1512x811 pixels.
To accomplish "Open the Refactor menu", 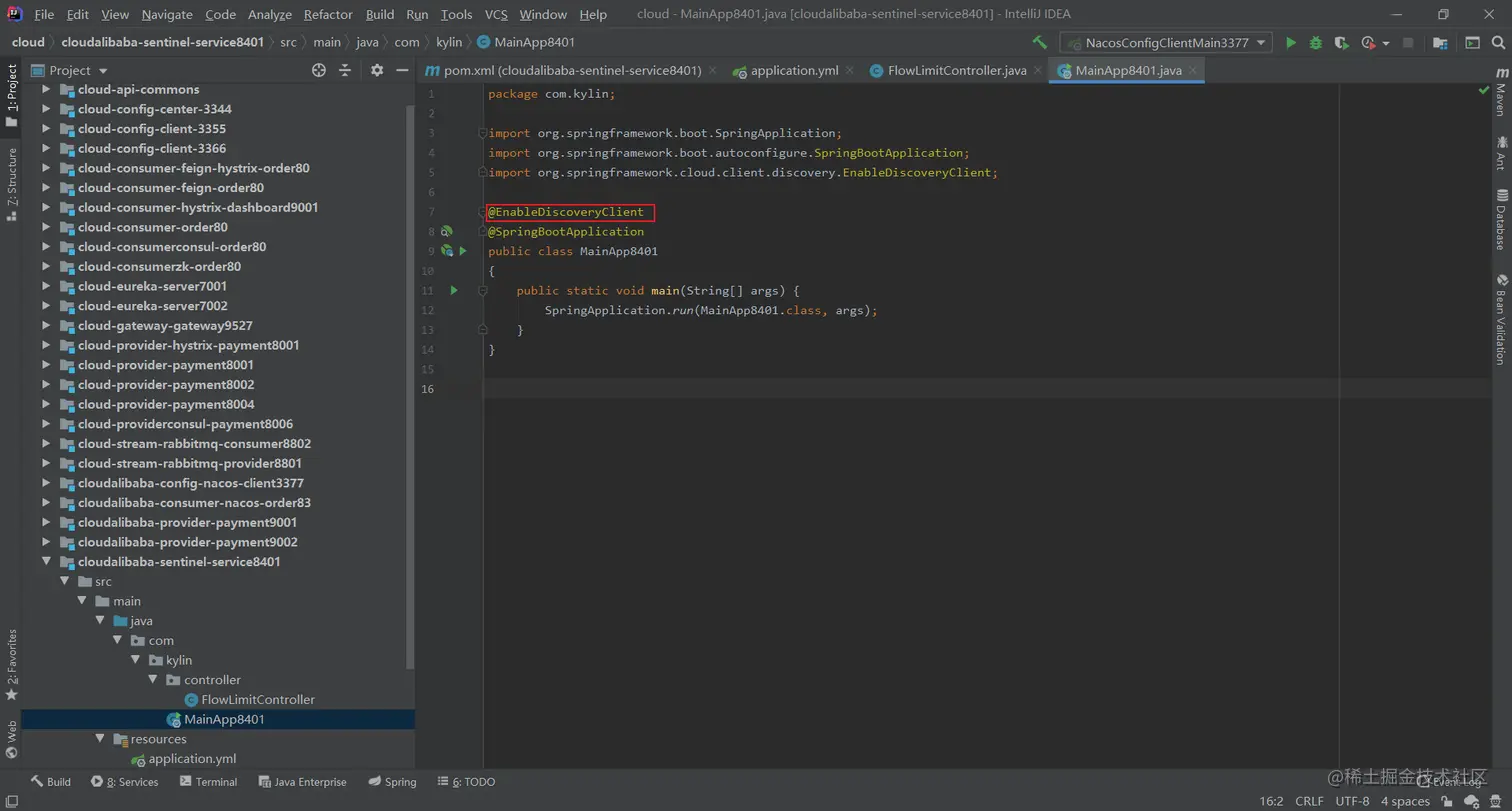I will tap(328, 15).
